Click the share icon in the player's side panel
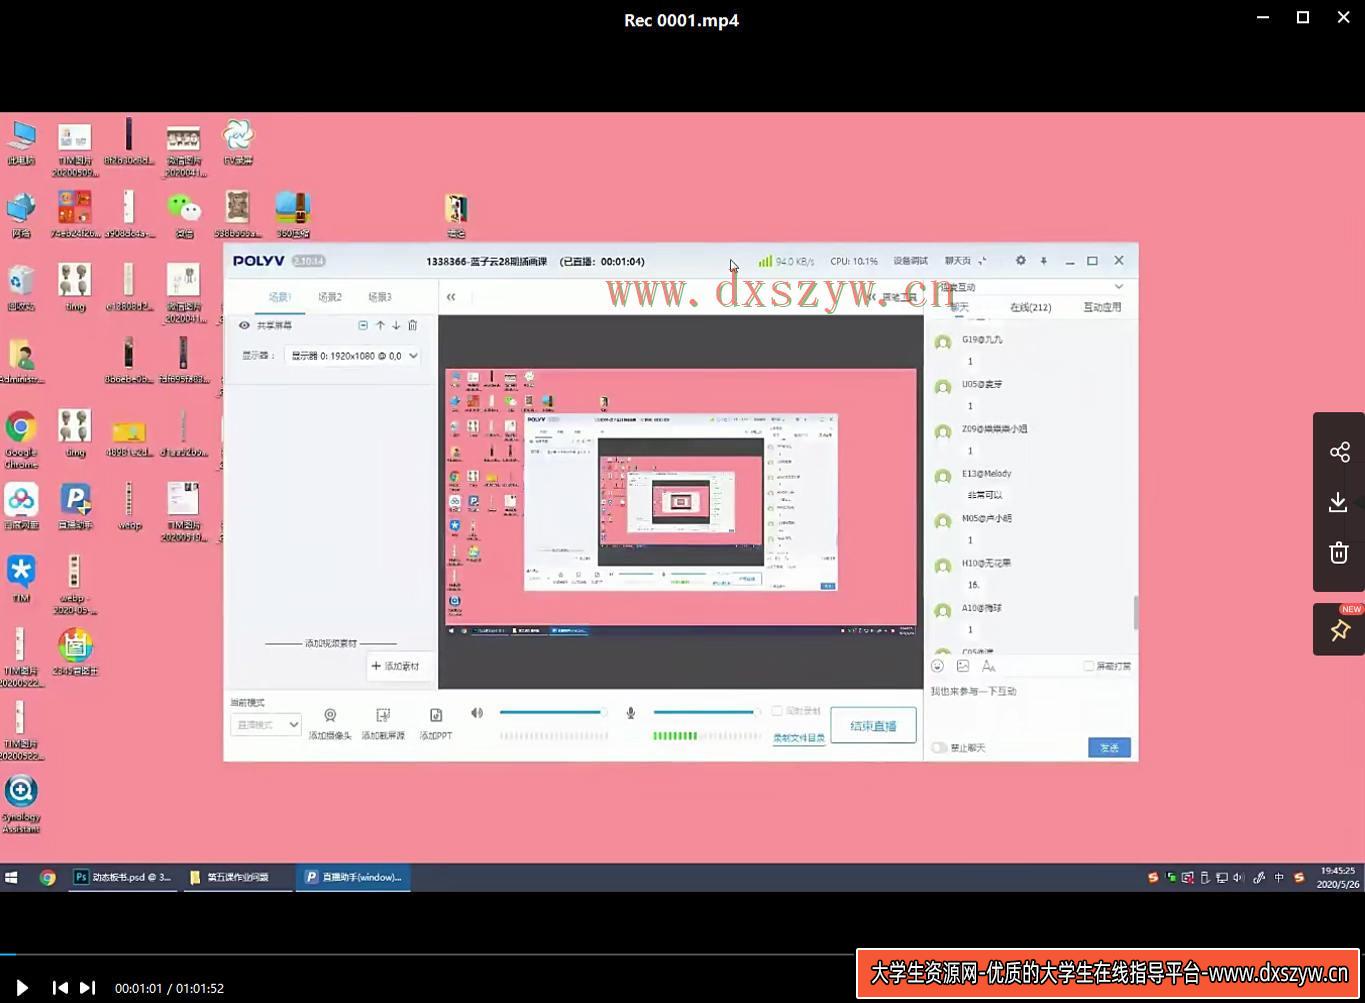 point(1339,452)
